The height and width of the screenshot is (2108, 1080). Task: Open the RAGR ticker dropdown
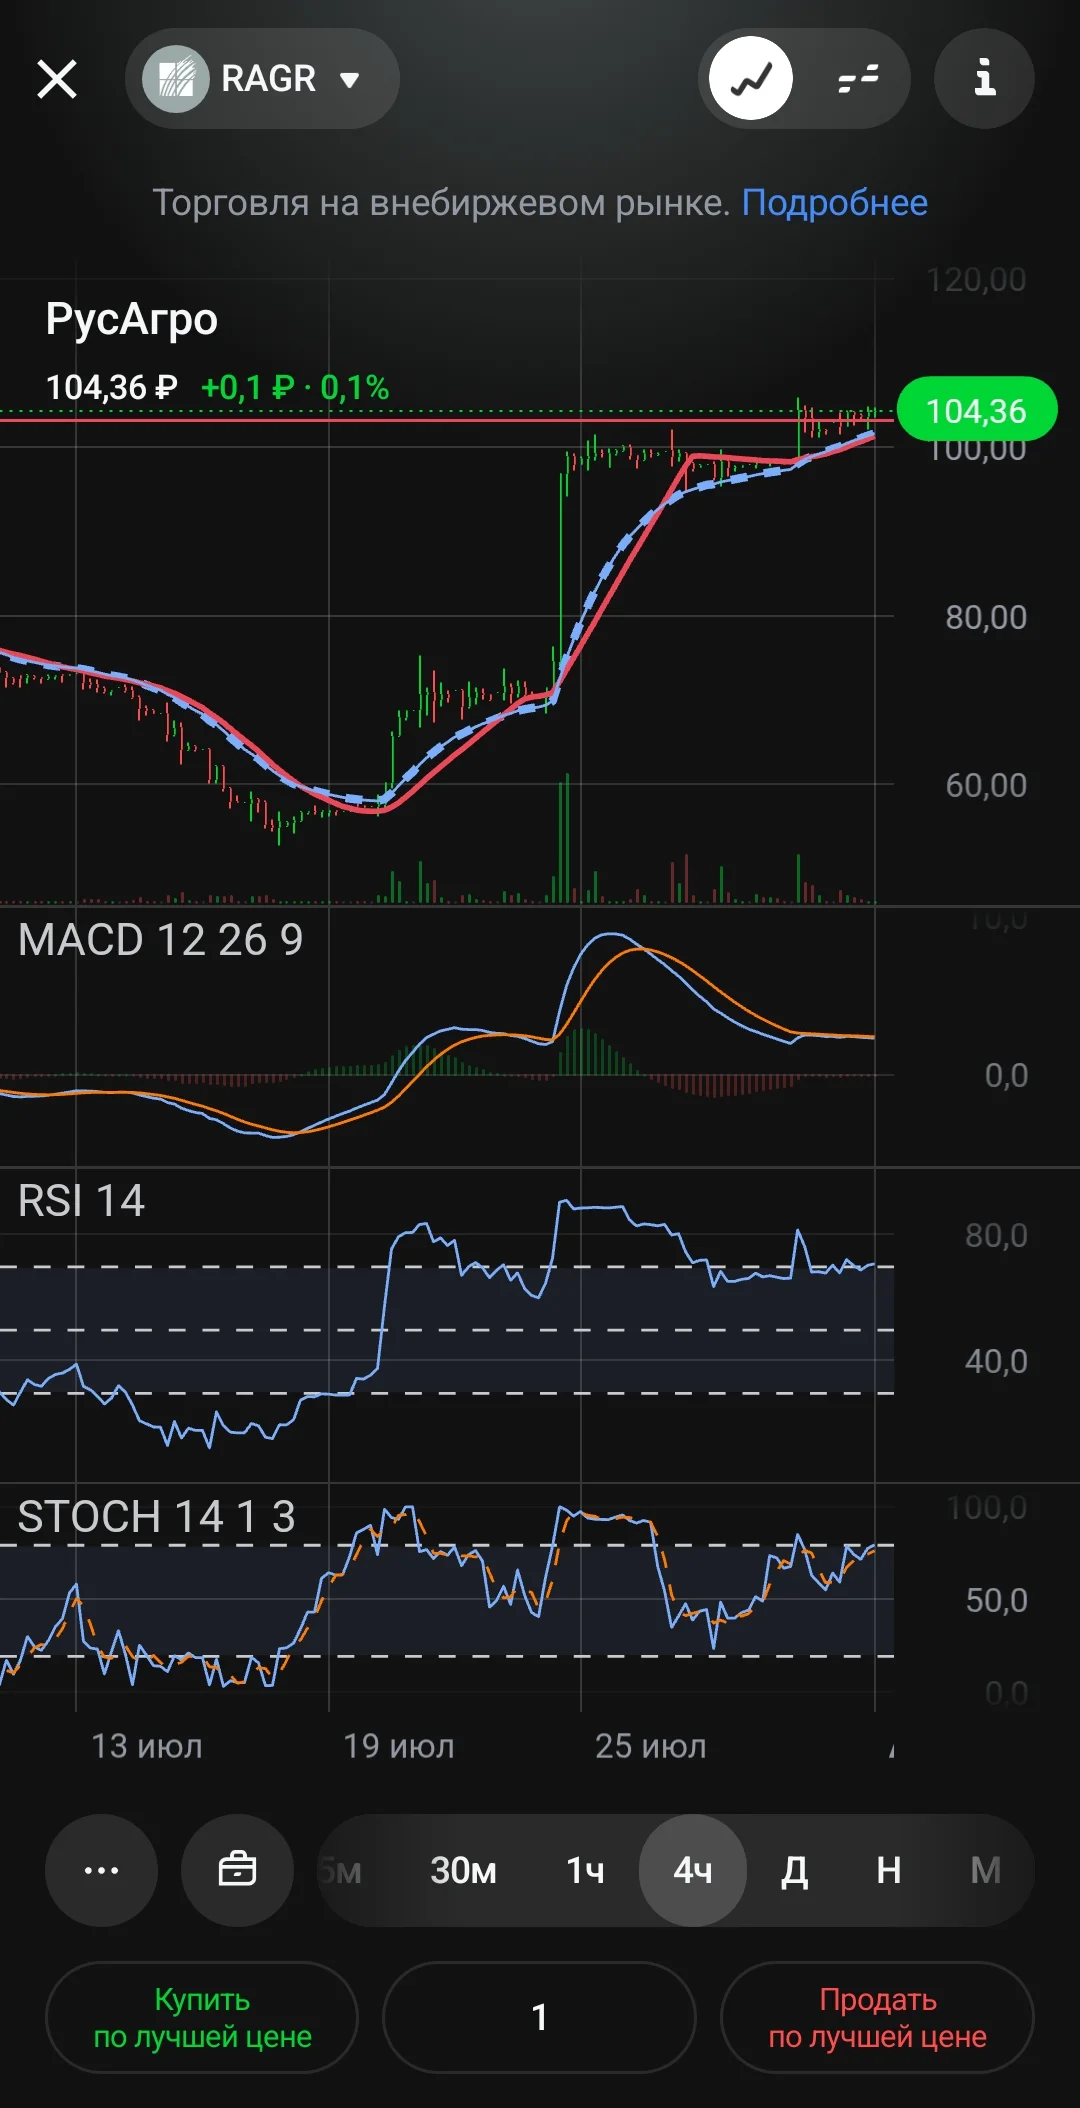coord(262,78)
